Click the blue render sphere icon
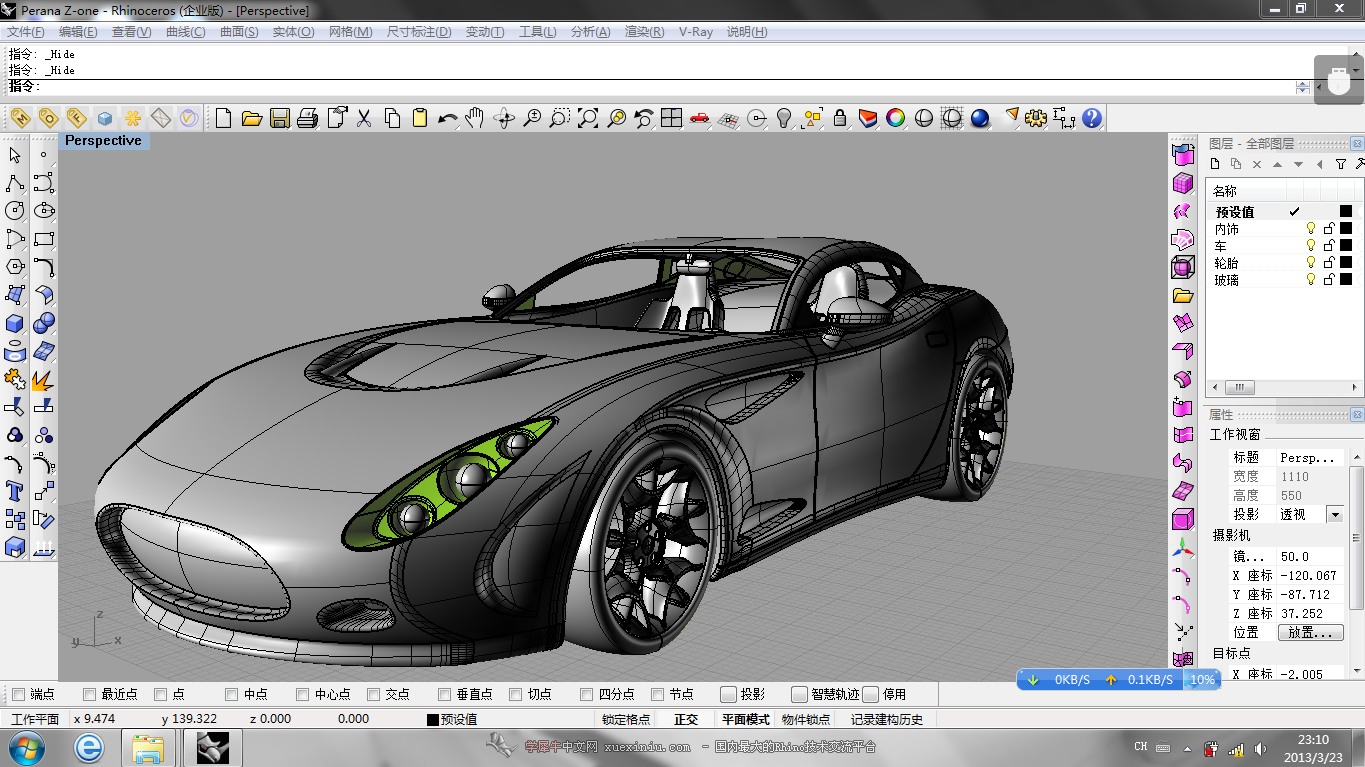The image size is (1365, 767). pyautogui.click(x=980, y=118)
